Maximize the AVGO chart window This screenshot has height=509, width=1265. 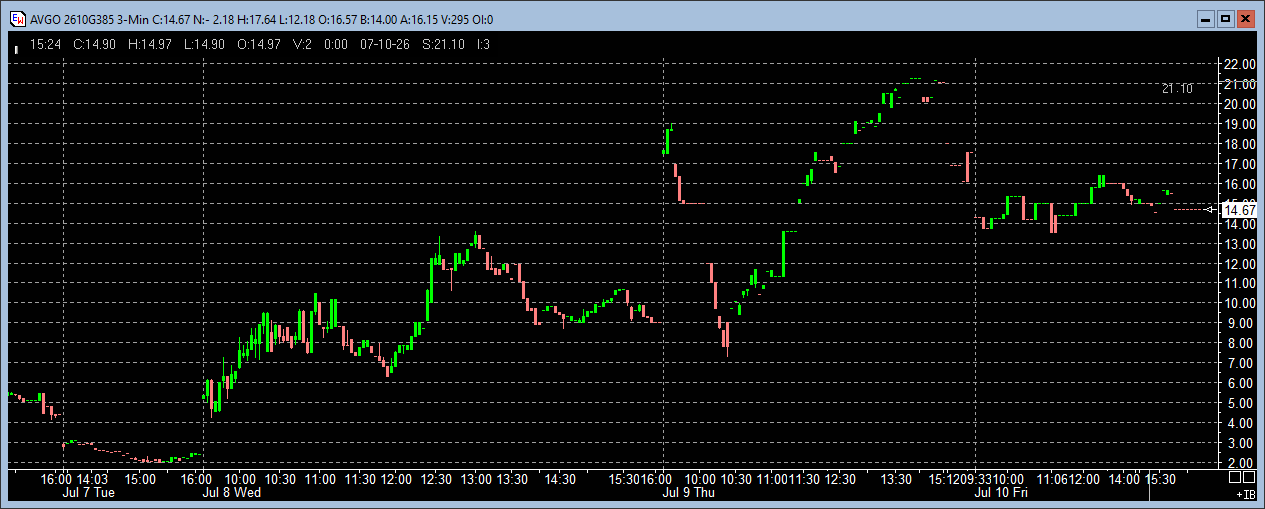[x=1225, y=19]
